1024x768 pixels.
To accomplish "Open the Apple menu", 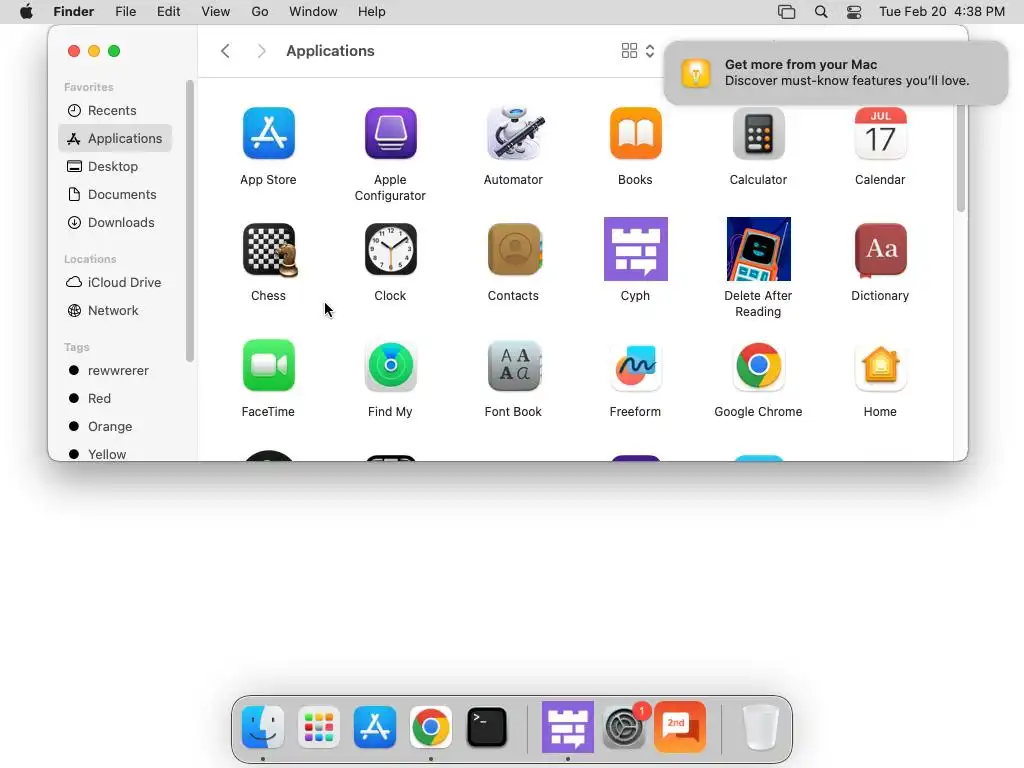I will pyautogui.click(x=26, y=12).
